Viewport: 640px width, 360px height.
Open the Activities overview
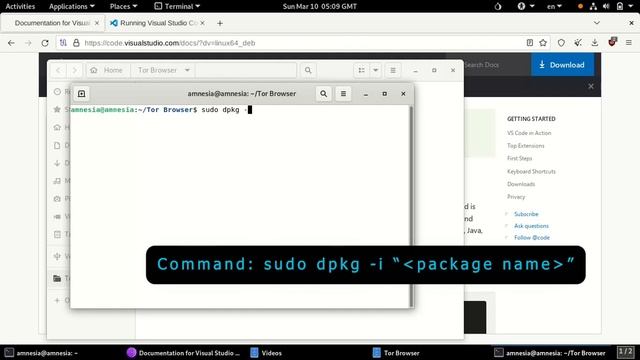tap(20, 6)
